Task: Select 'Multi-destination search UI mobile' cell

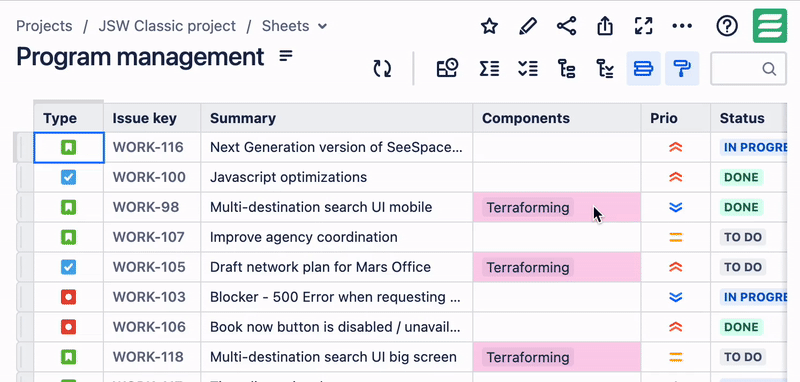Action: point(337,208)
